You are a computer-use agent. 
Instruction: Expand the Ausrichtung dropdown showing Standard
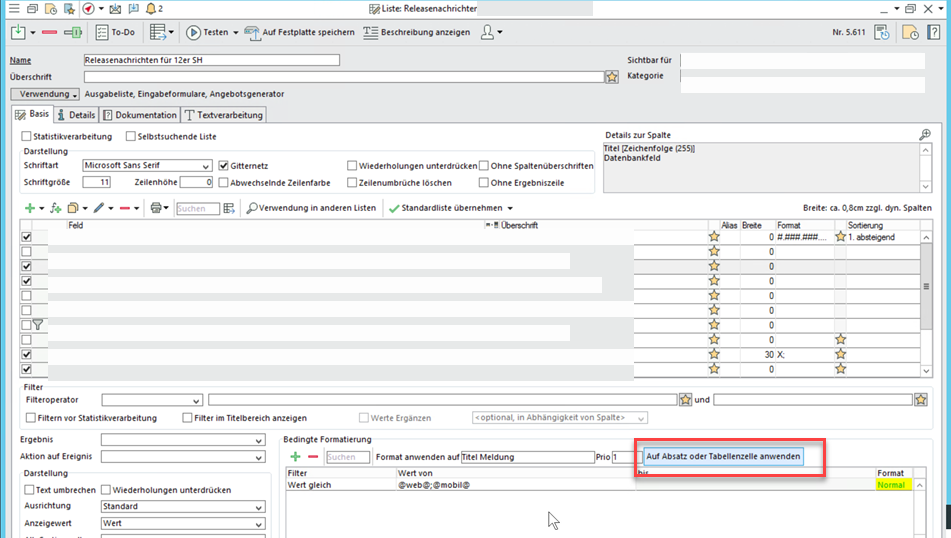pyautogui.click(x=258, y=507)
